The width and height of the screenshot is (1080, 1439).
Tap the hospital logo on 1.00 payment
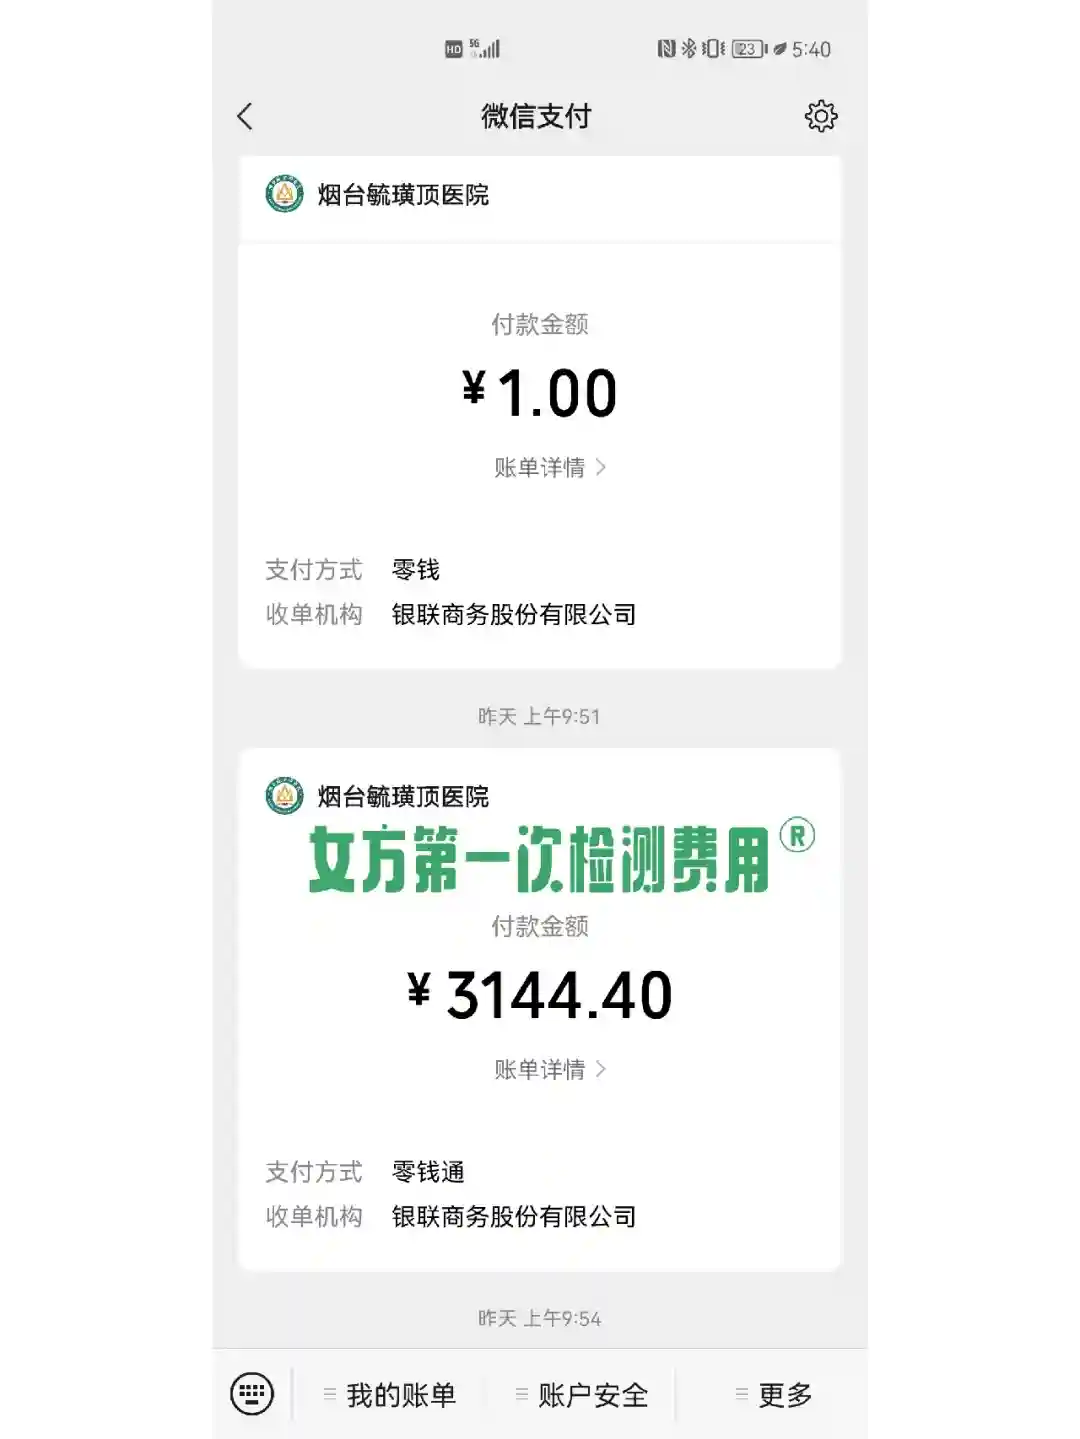coord(284,194)
